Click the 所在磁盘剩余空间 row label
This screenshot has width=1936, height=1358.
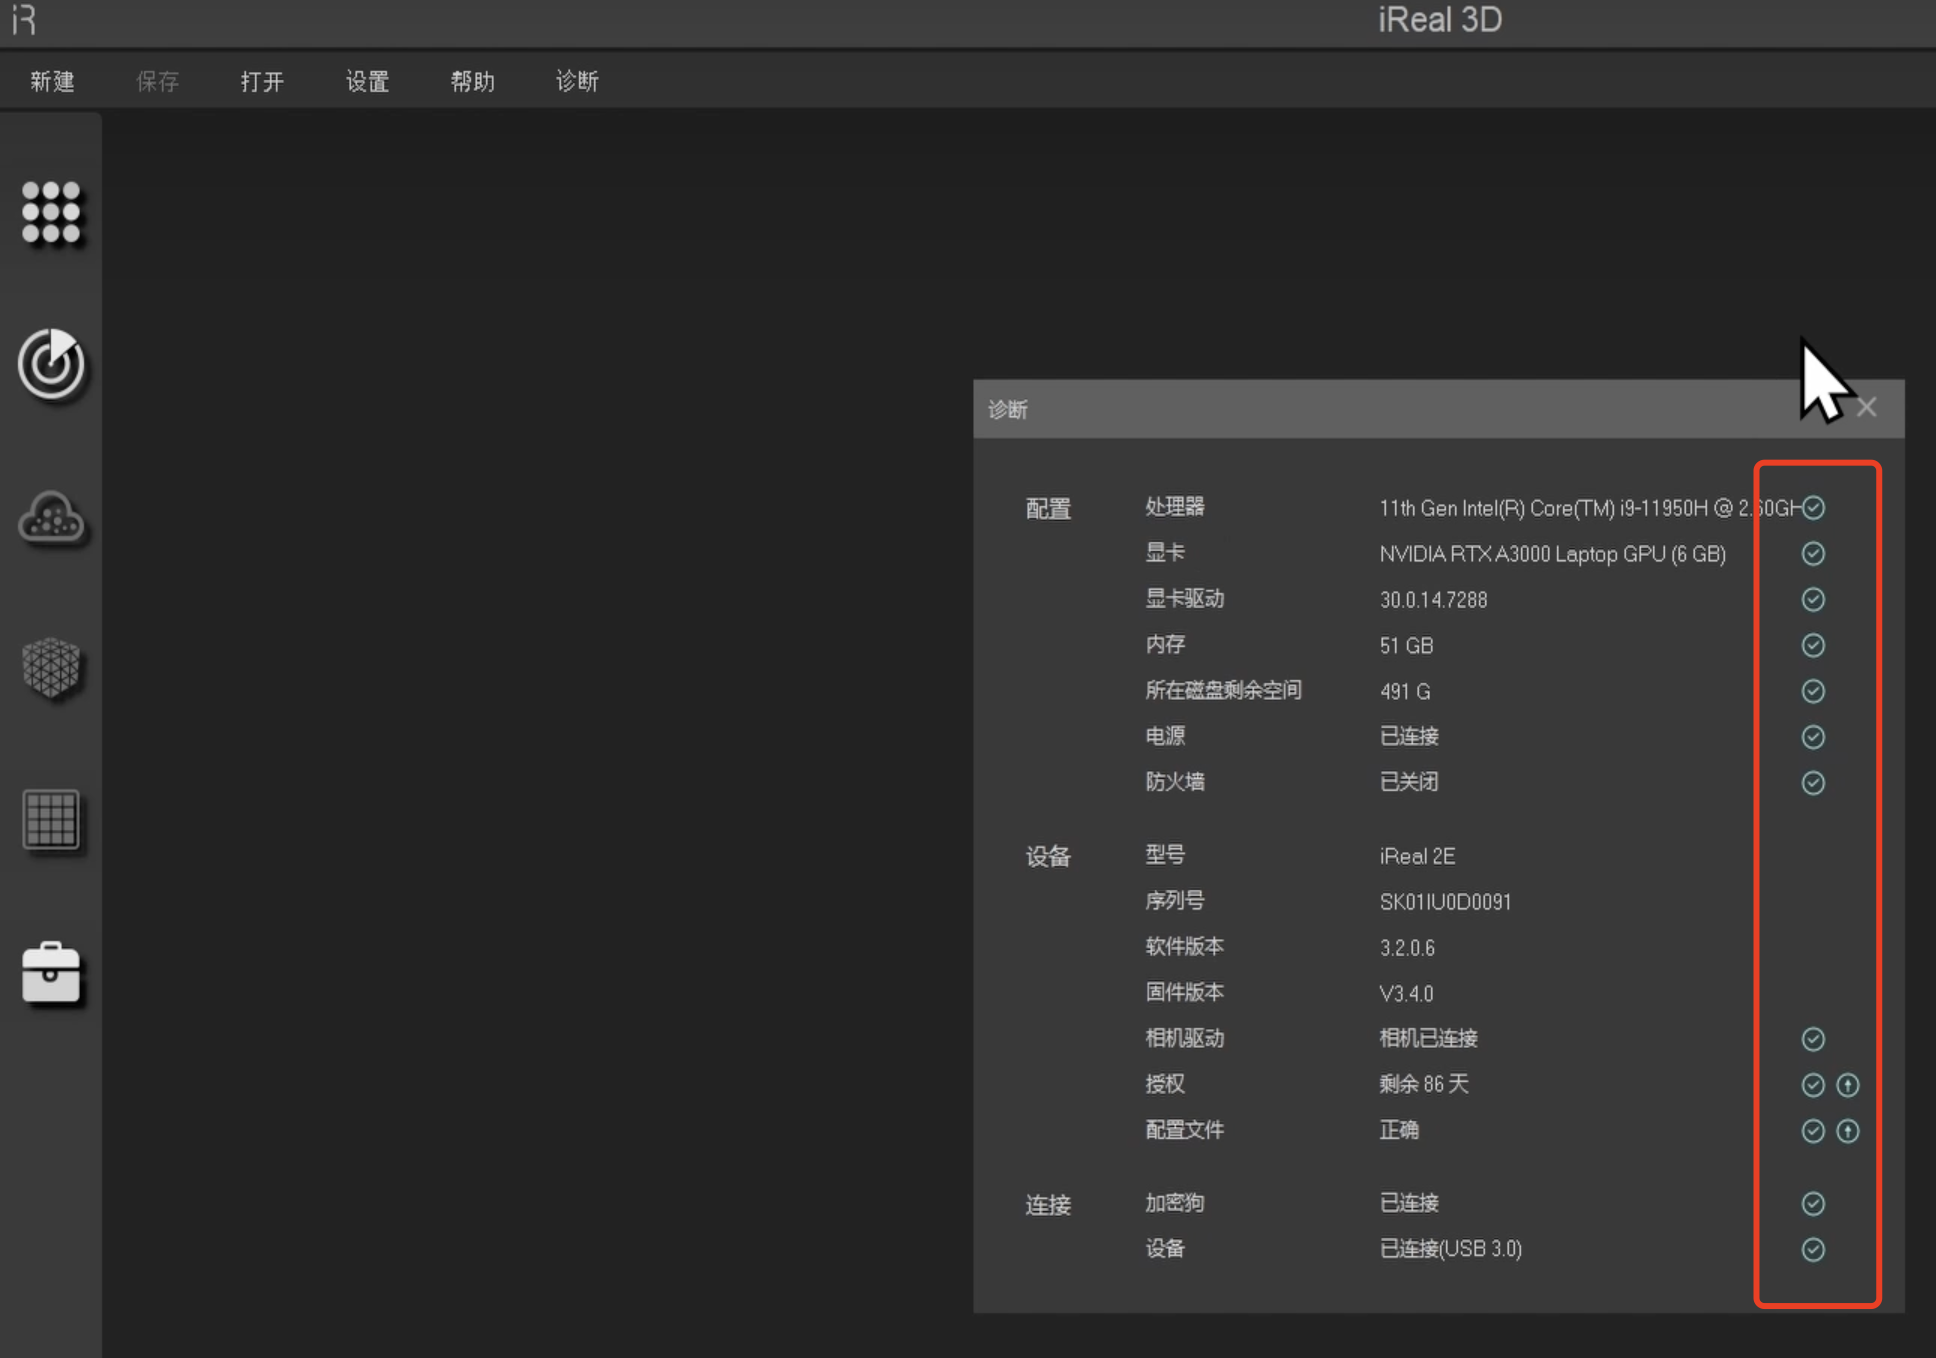point(1224,691)
